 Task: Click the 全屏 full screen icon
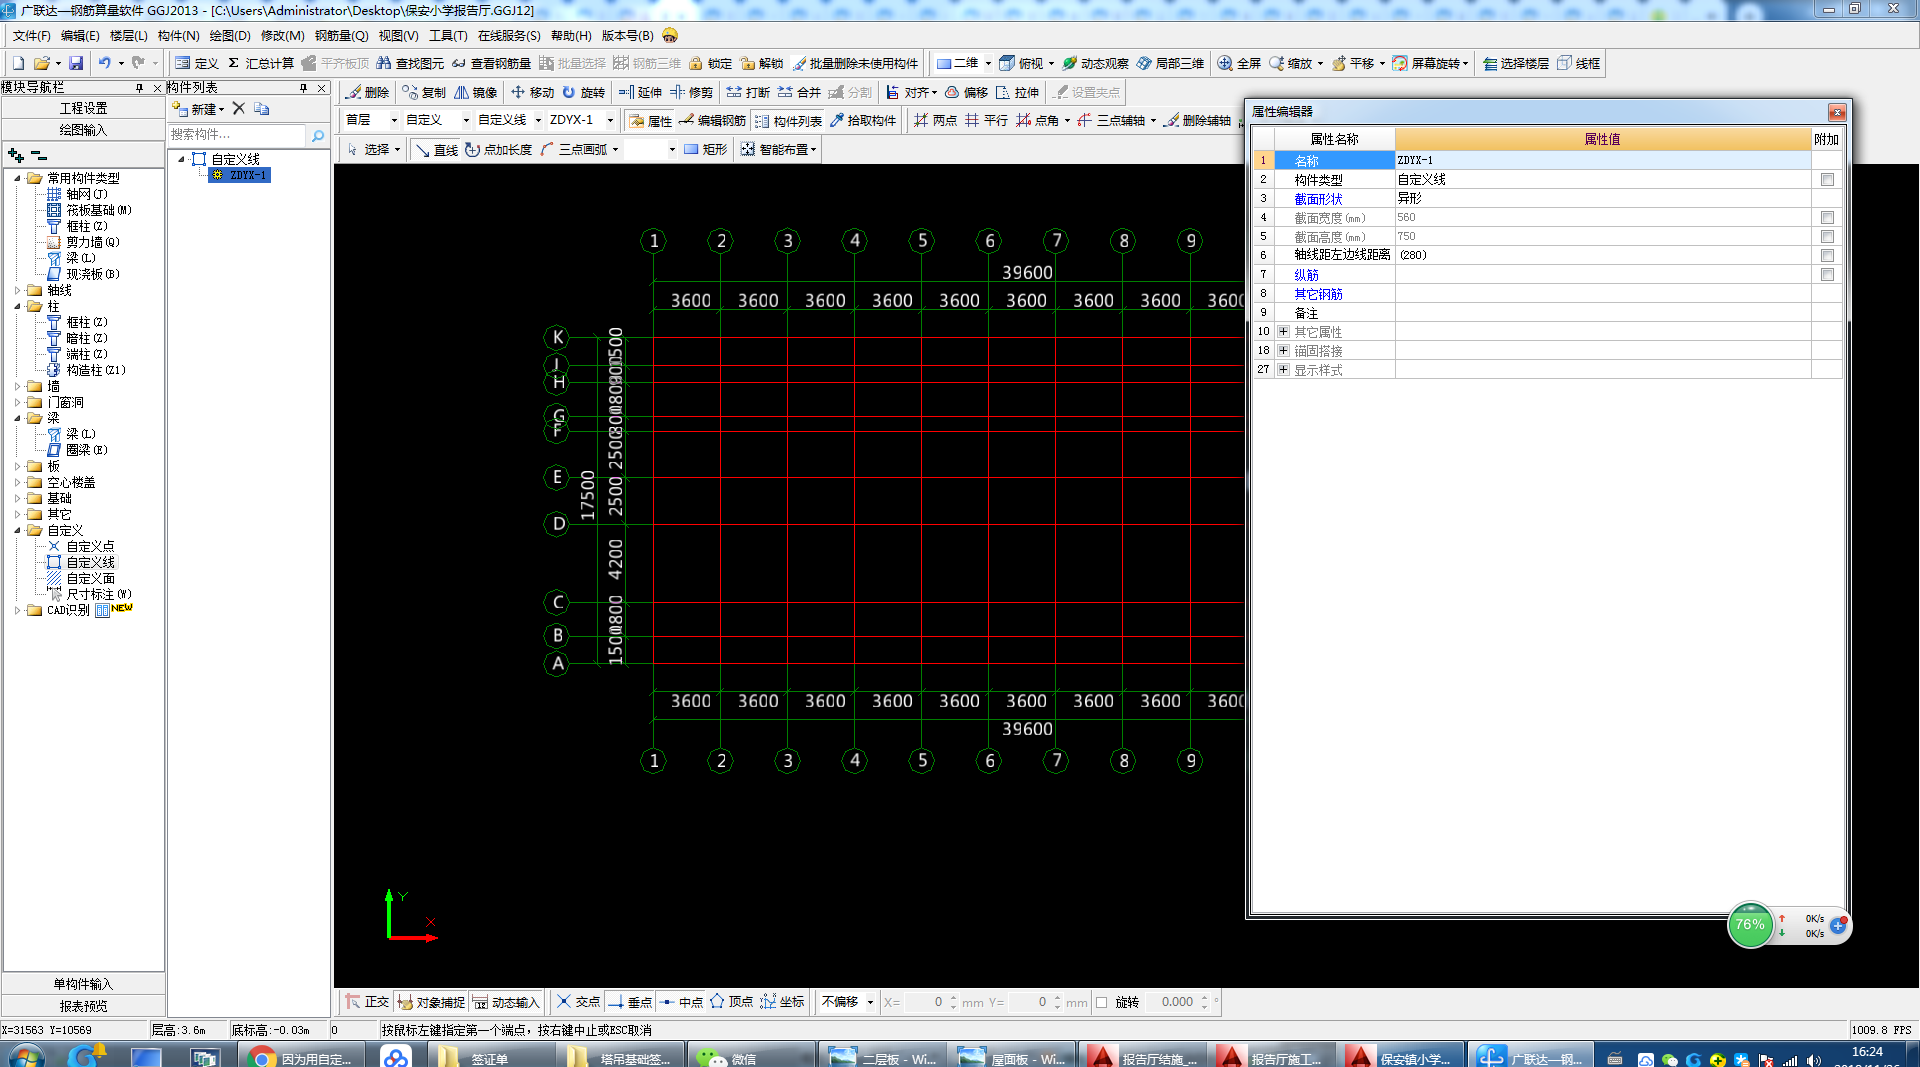click(x=1225, y=63)
